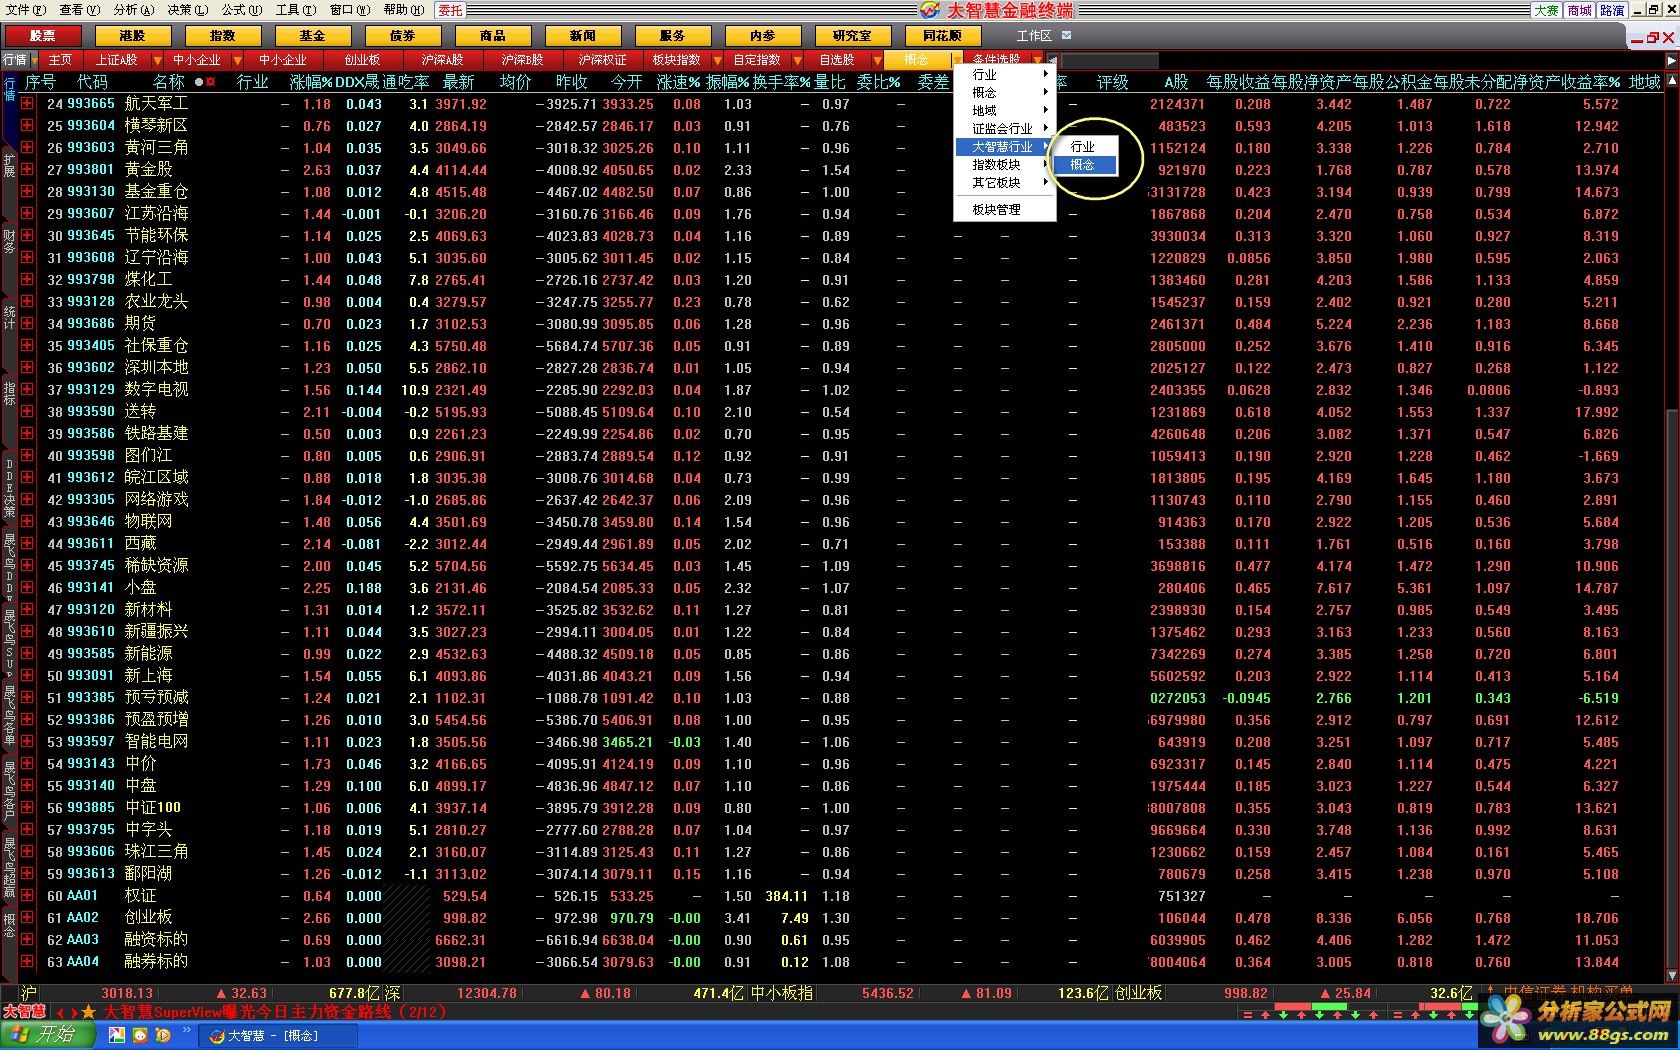Click the 新闻 button
This screenshot has height=1050, width=1680.
coord(583,35)
